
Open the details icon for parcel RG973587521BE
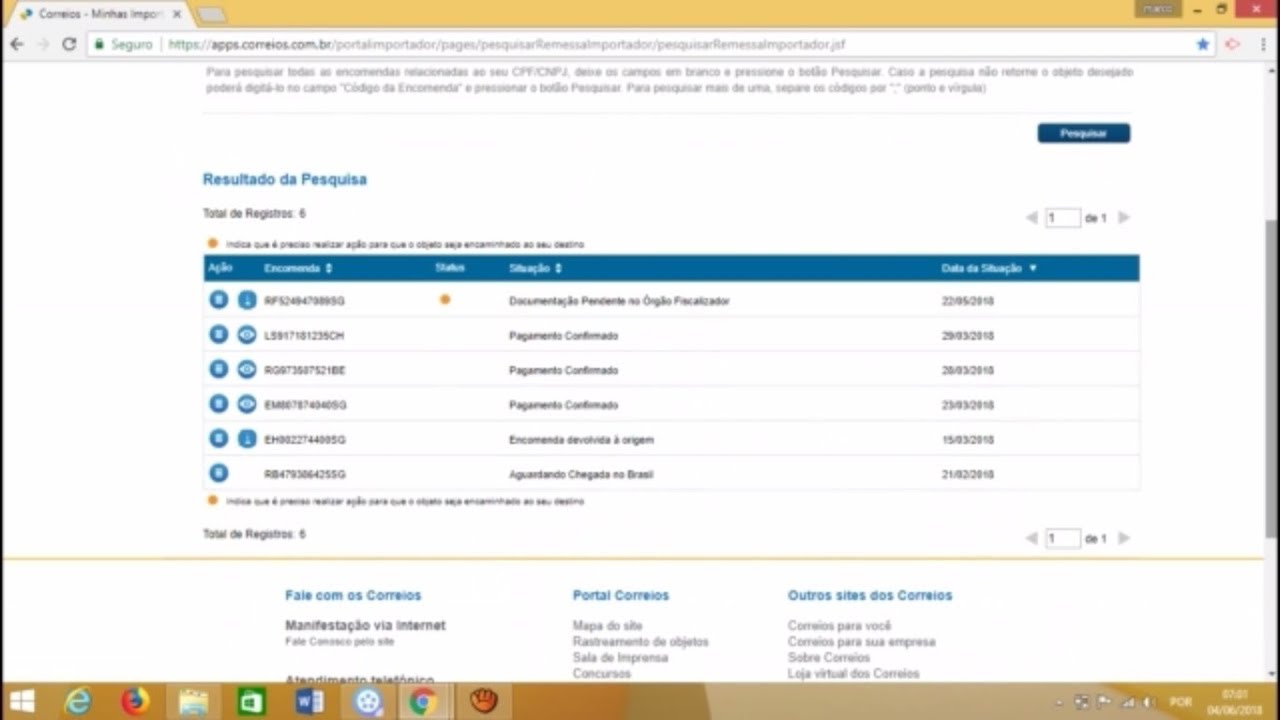(219, 369)
